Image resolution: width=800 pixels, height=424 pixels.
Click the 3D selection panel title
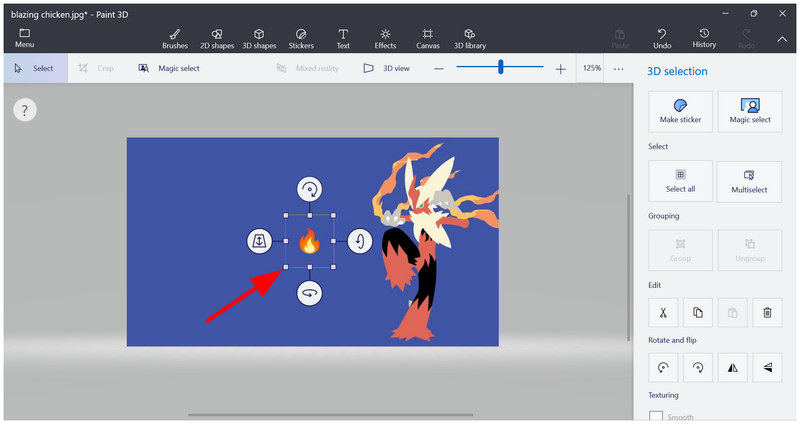677,71
